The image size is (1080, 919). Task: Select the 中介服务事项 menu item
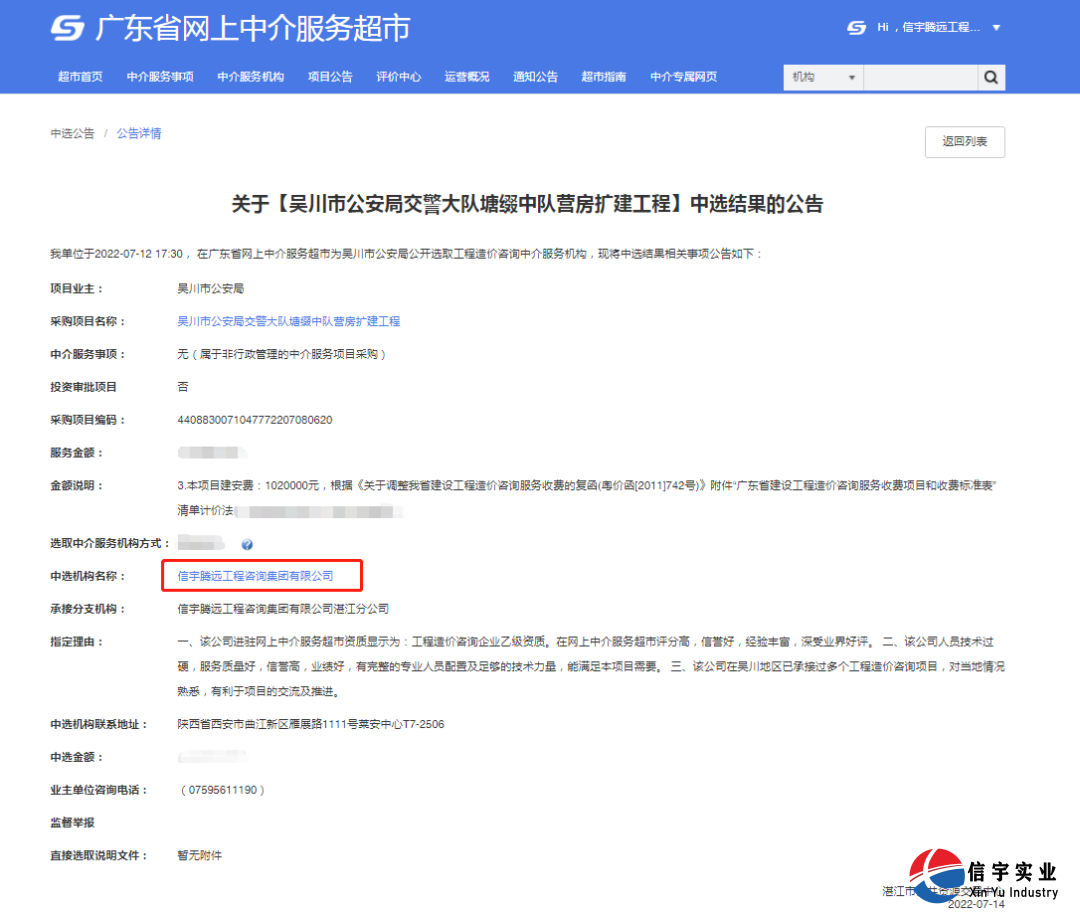(x=160, y=77)
